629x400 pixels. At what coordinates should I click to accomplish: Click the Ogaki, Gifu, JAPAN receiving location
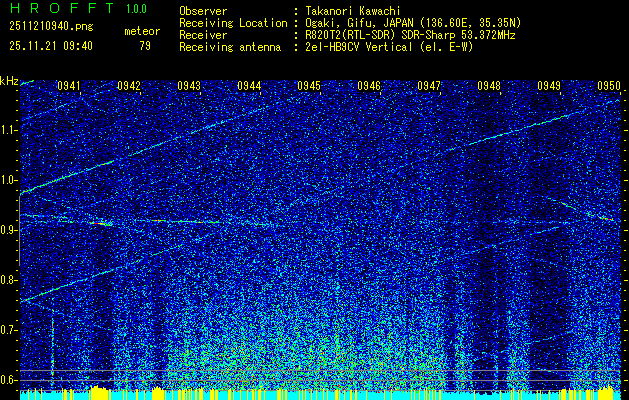coord(413,23)
